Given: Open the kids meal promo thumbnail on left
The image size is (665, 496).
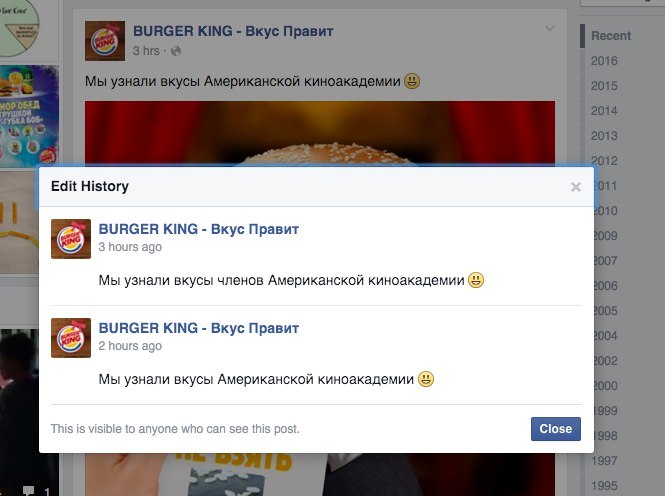Looking at the screenshot, I should coord(29,115).
